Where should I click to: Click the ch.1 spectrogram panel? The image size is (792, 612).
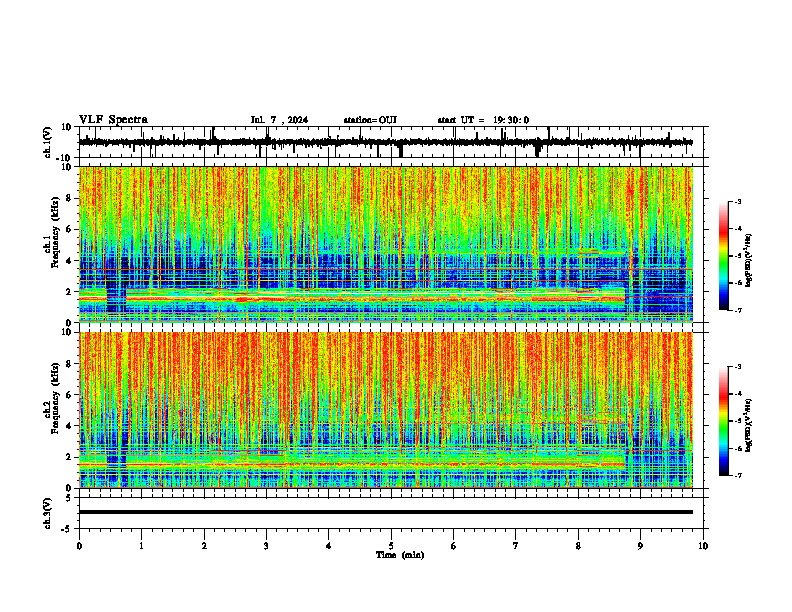click(x=386, y=244)
